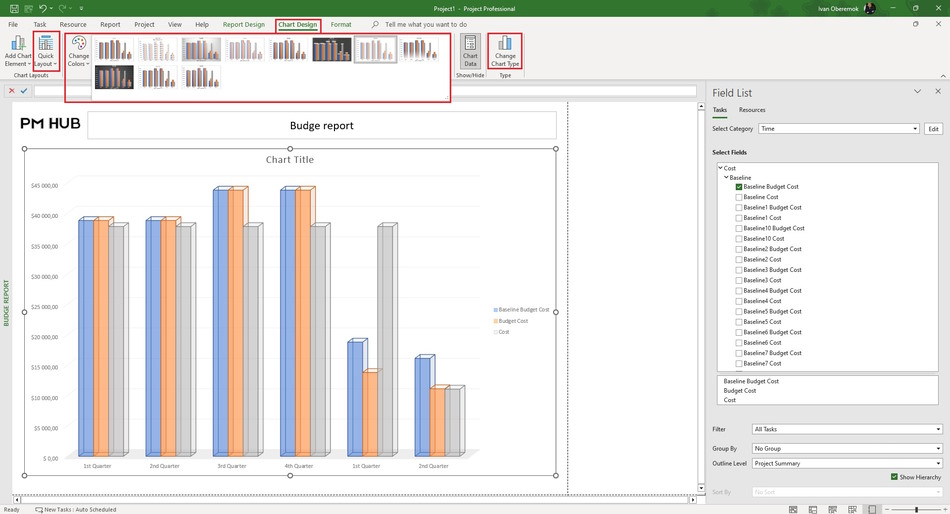Screen dimensions: 950x514
Task: Open the File menu
Action: pyautogui.click(x=13, y=24)
